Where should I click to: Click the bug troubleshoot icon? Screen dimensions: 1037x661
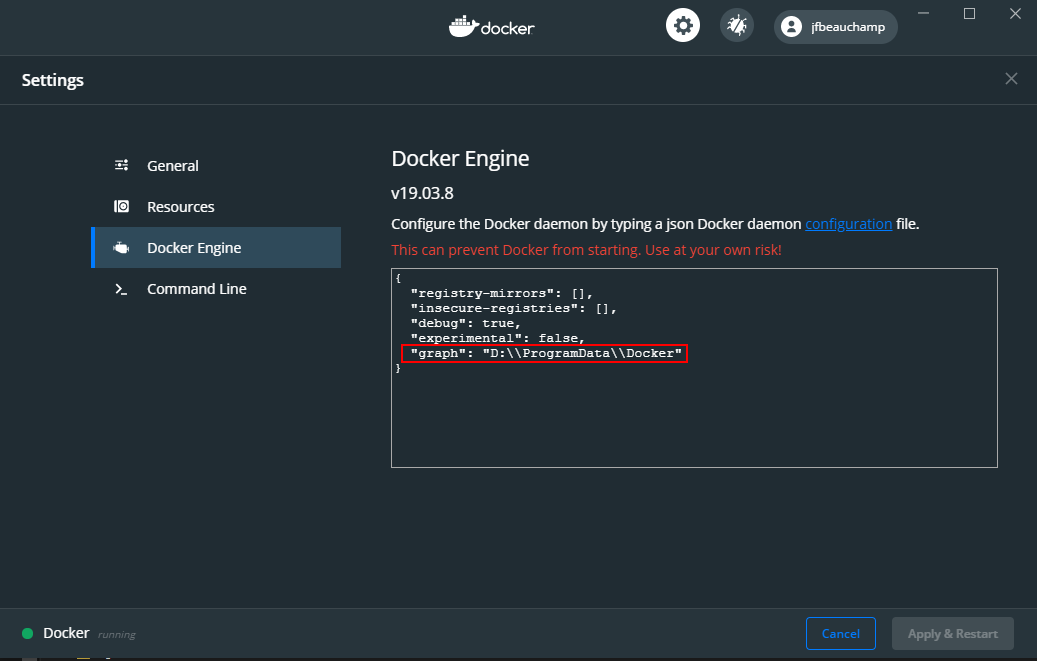click(737, 26)
